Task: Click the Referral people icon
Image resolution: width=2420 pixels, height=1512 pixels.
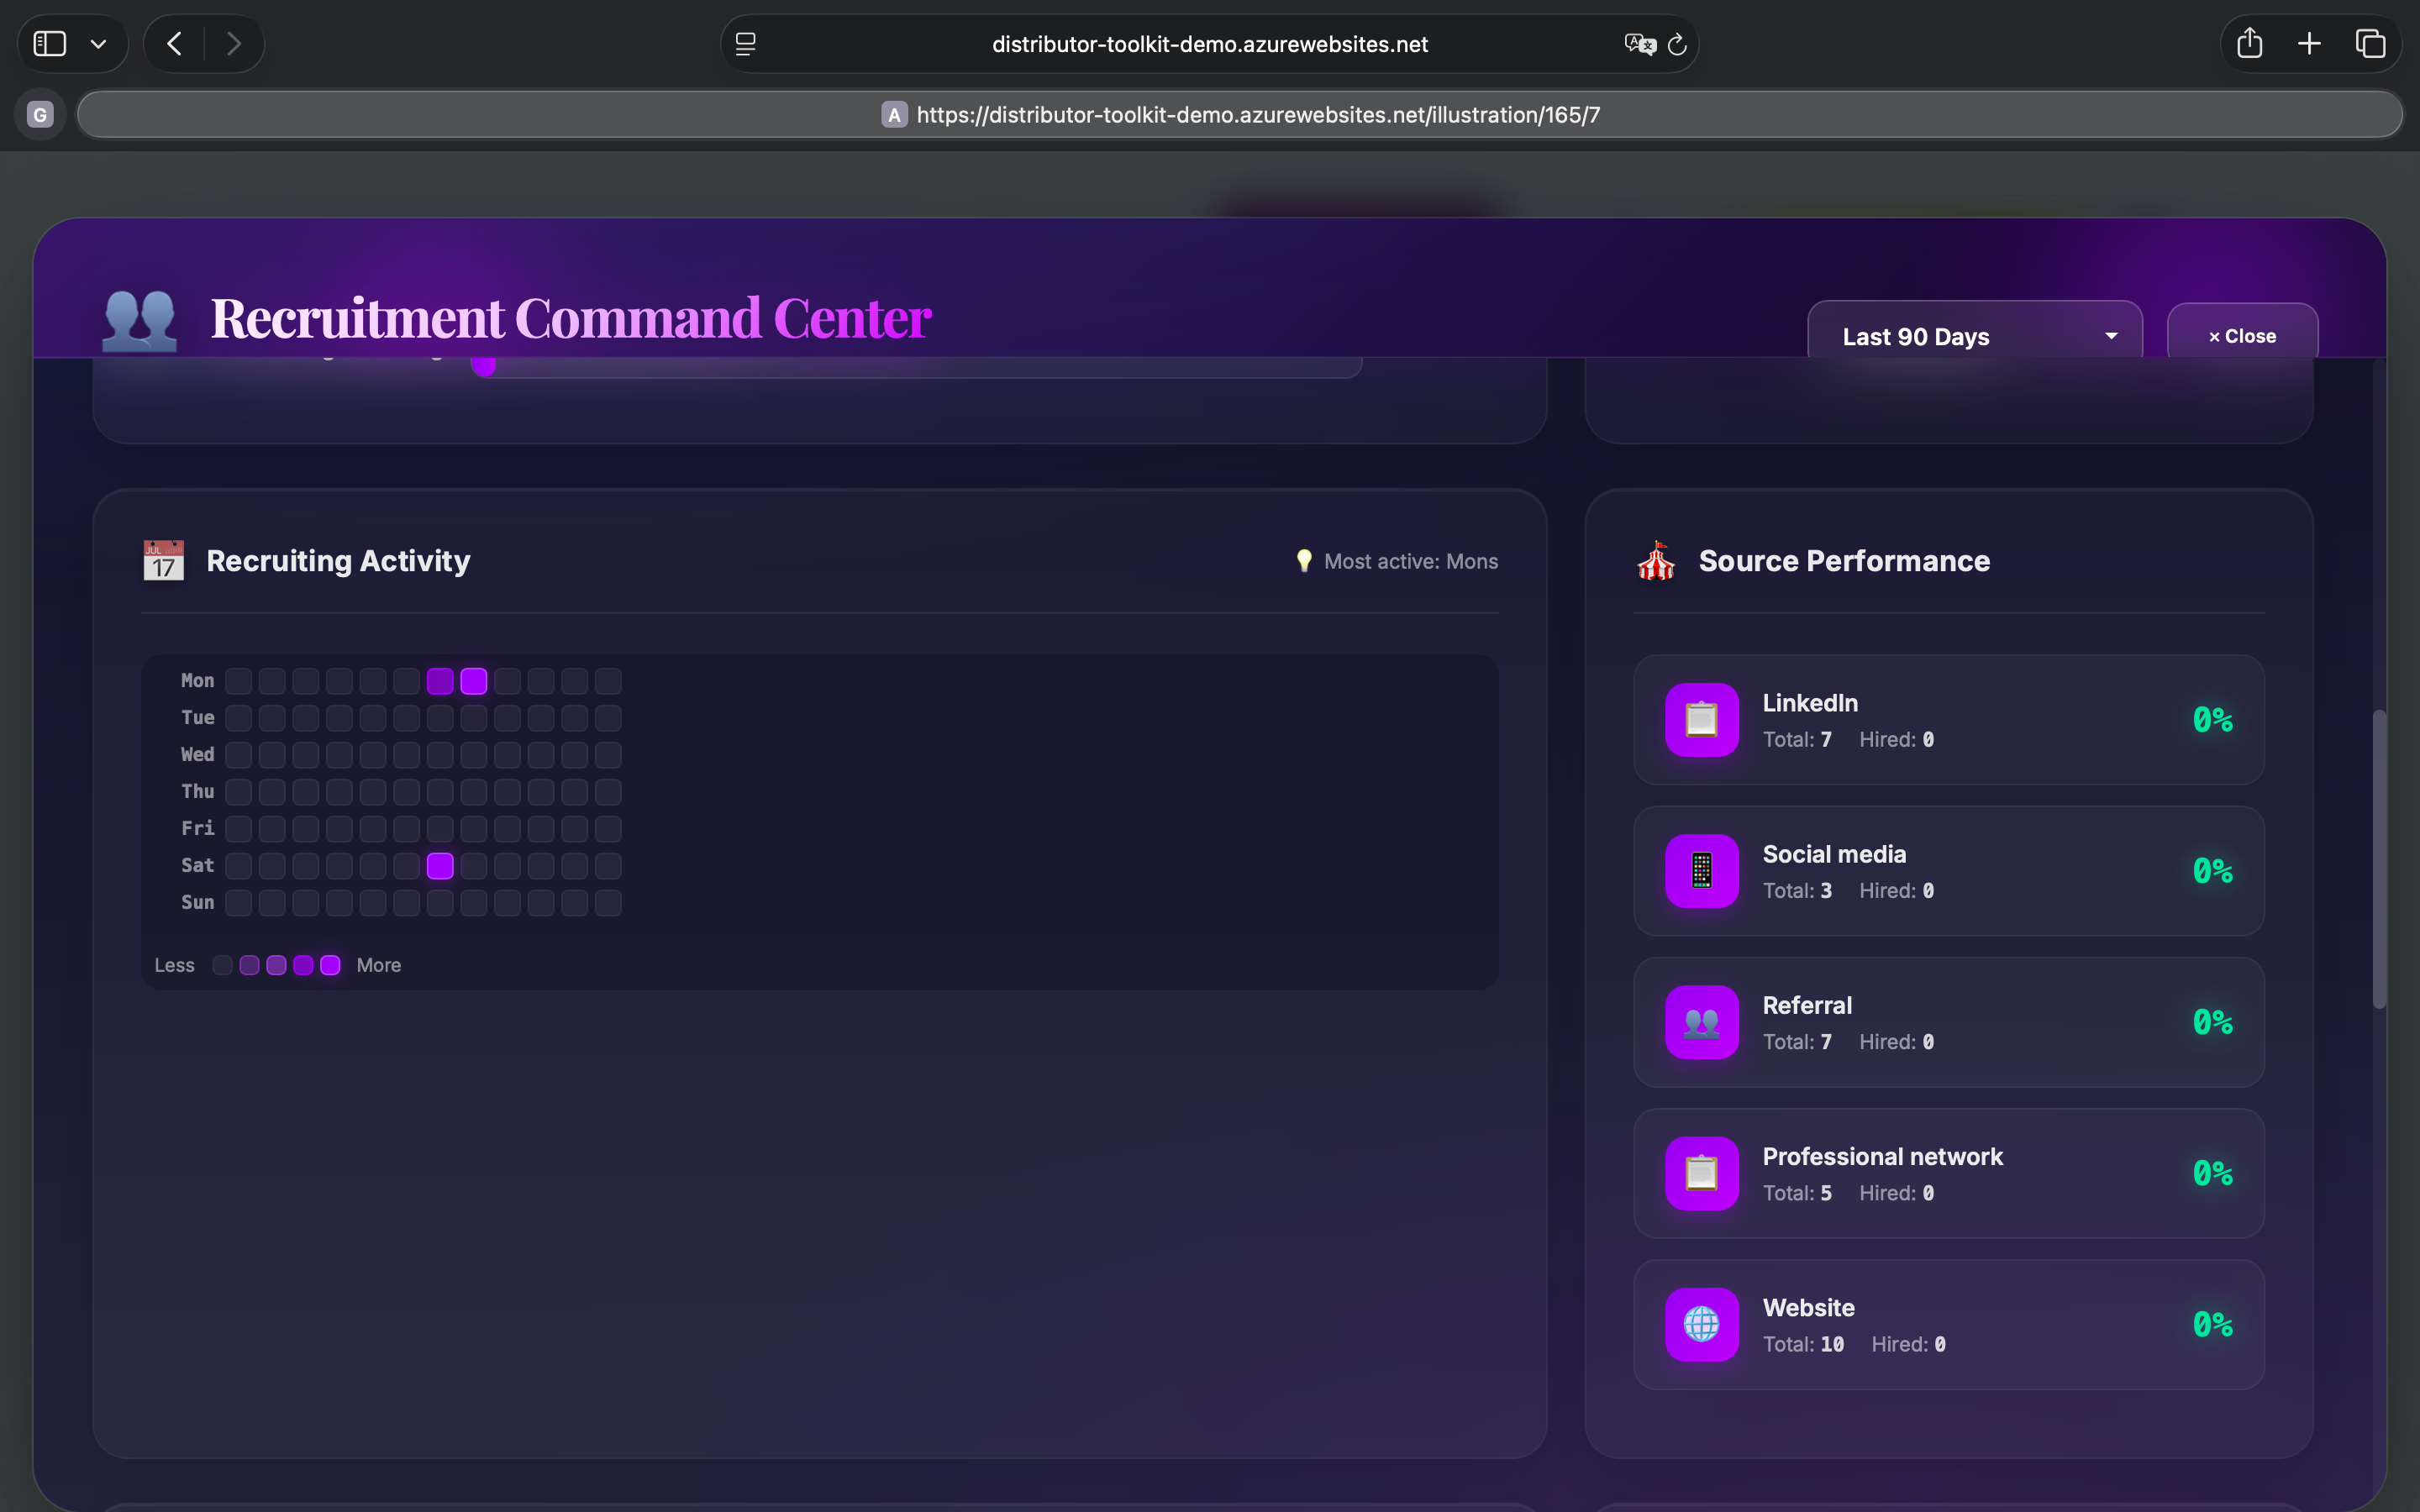Action: pos(1702,1022)
